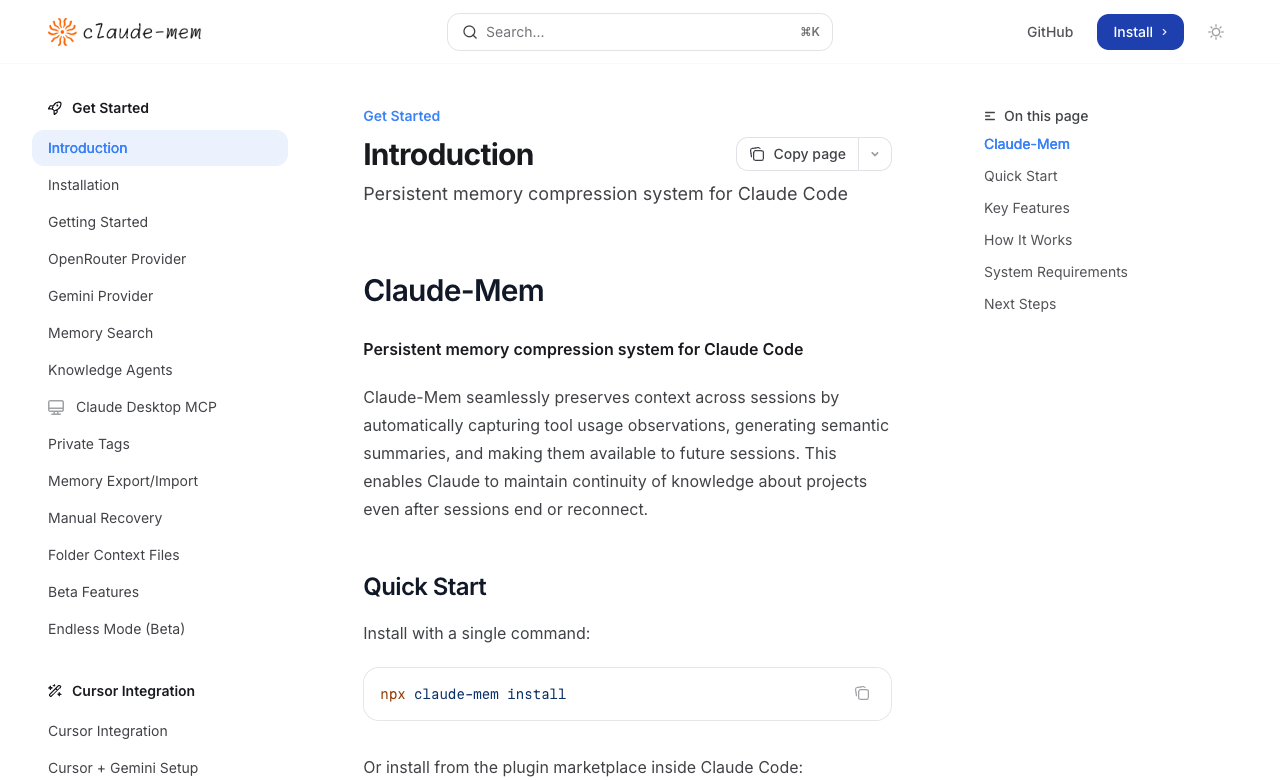Click the Introduction page title
Screen dimensions: 1280x780
[448, 154]
